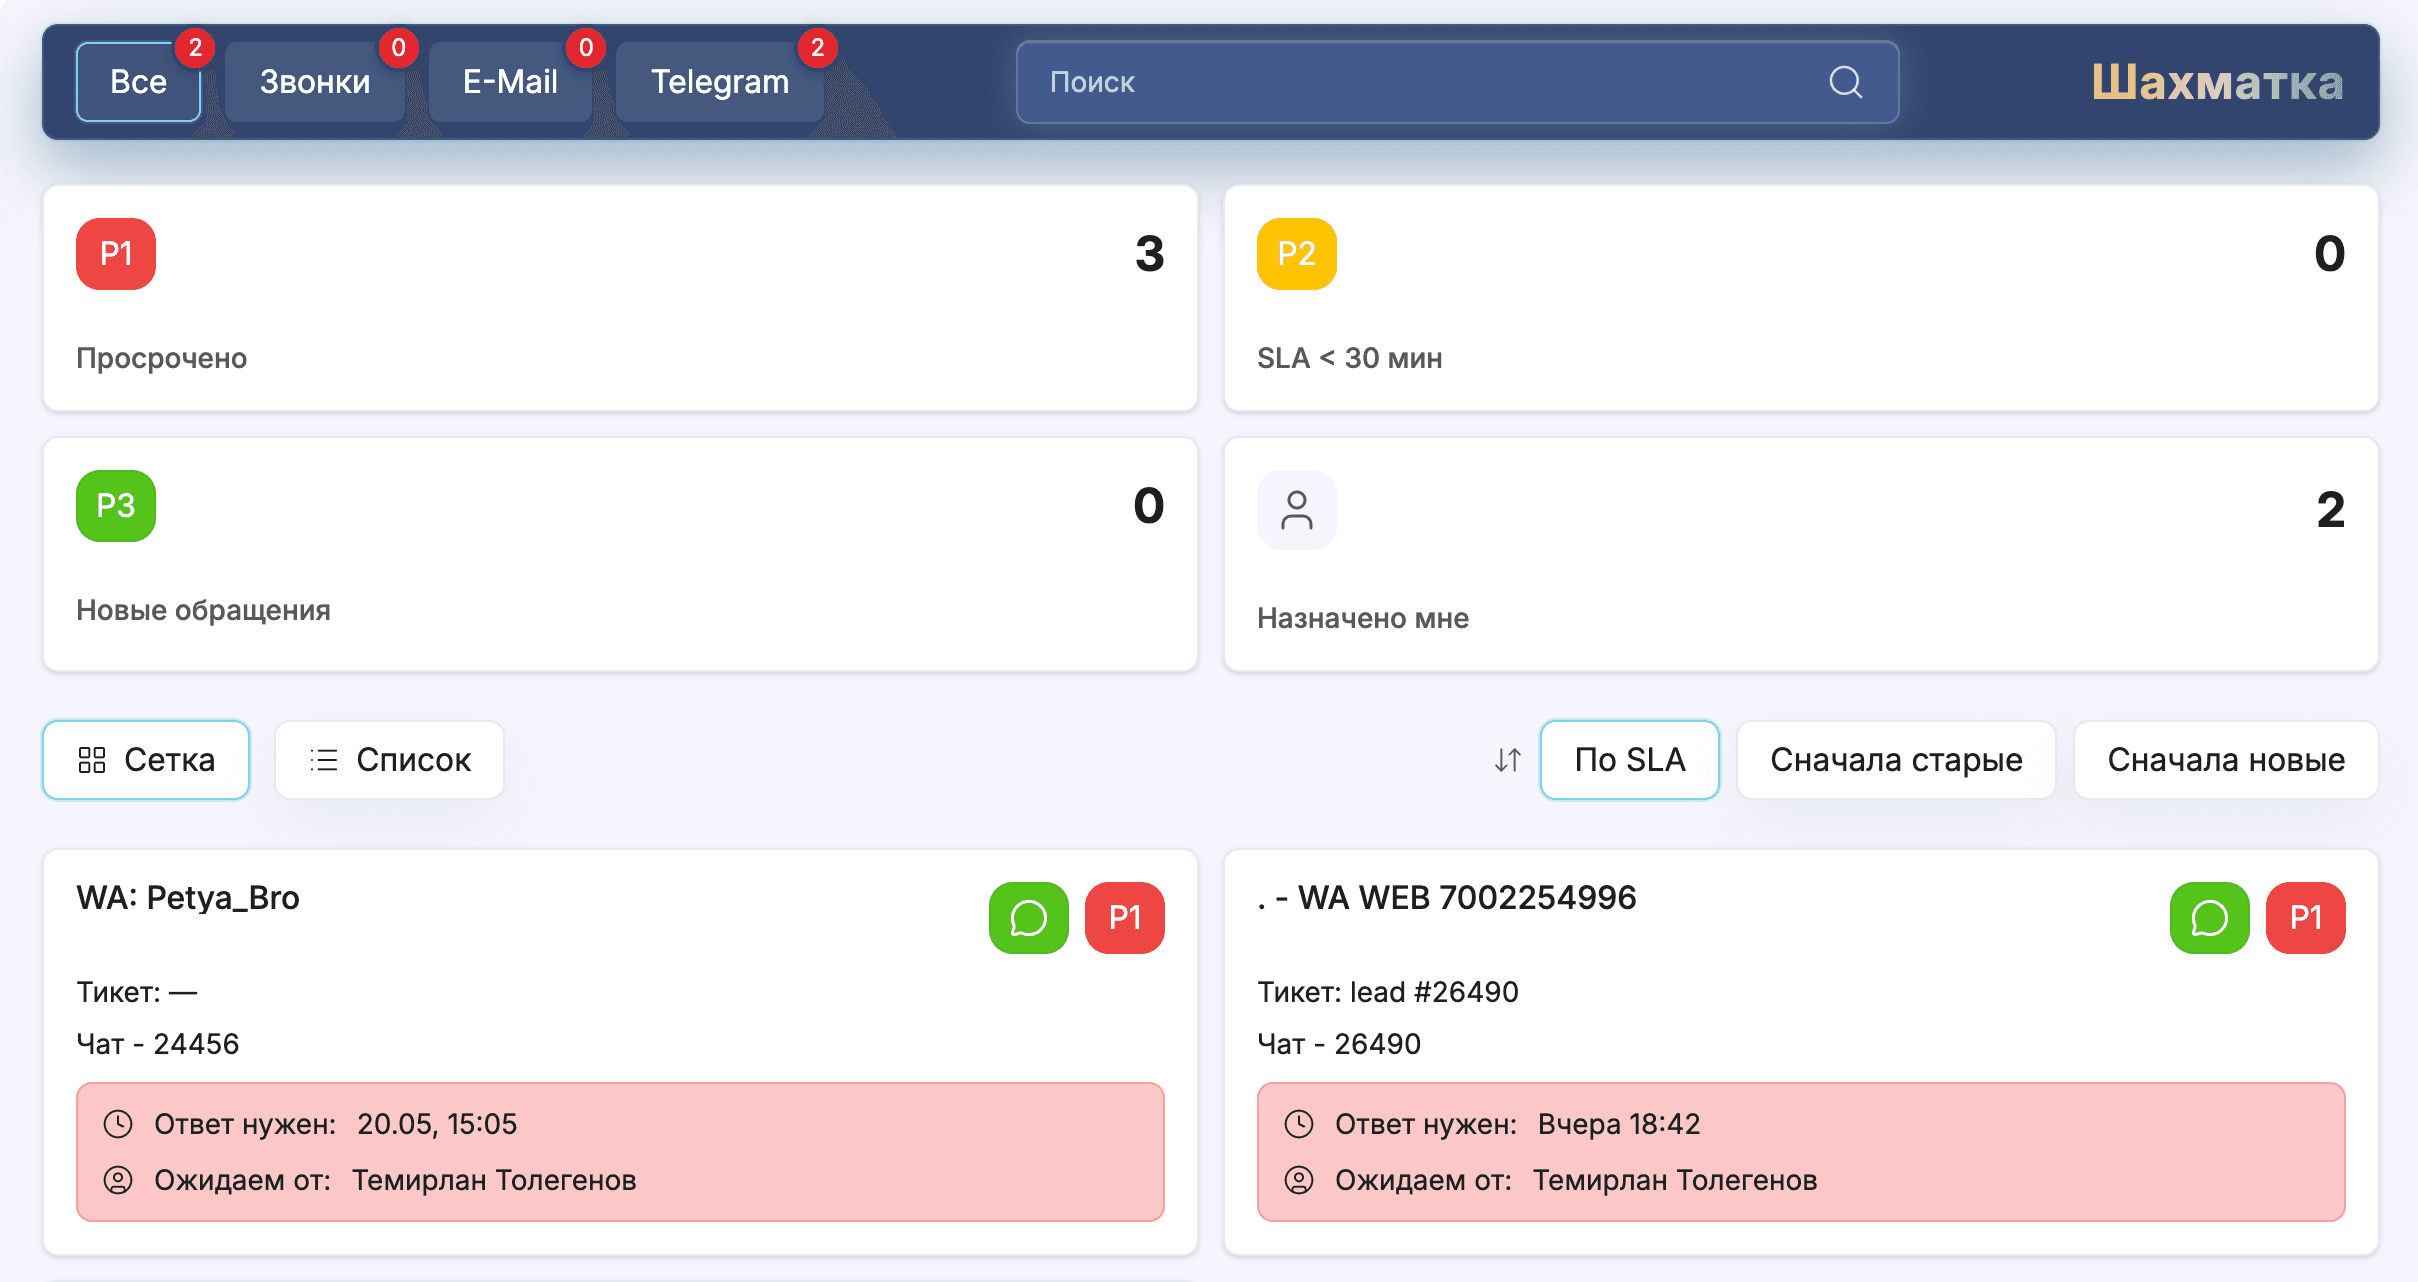Sort by Сначала старые
The width and height of the screenshot is (2418, 1282).
[1896, 760]
